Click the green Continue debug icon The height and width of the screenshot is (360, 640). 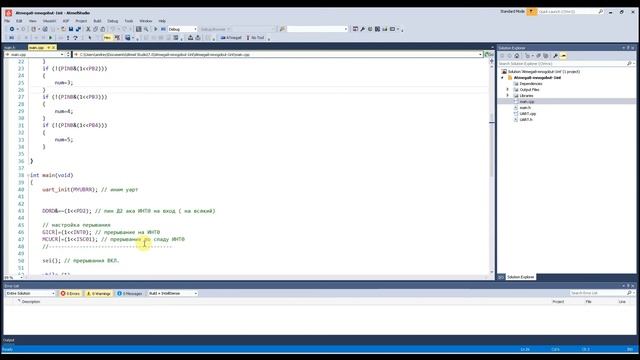pos(50,38)
